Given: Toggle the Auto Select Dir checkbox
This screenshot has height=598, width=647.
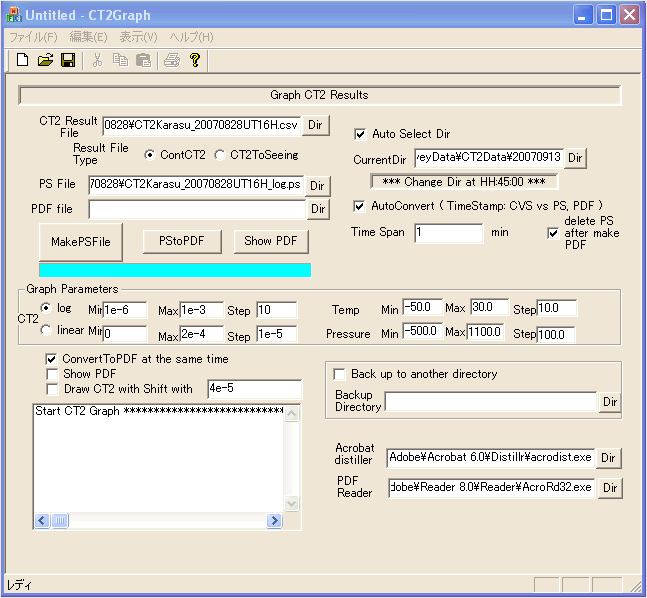Looking at the screenshot, I should 361,134.
